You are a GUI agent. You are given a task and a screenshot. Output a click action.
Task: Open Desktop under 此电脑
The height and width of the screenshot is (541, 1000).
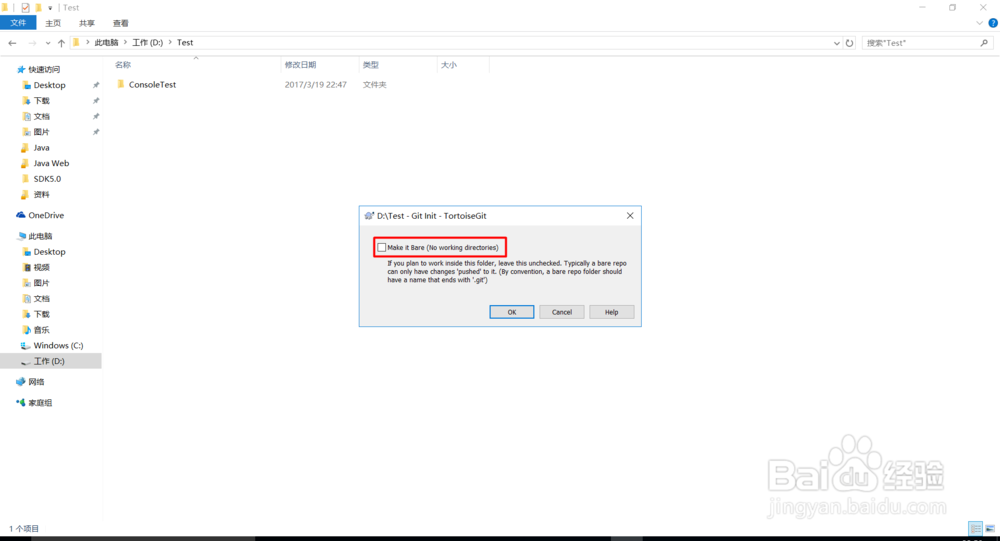[49, 251]
